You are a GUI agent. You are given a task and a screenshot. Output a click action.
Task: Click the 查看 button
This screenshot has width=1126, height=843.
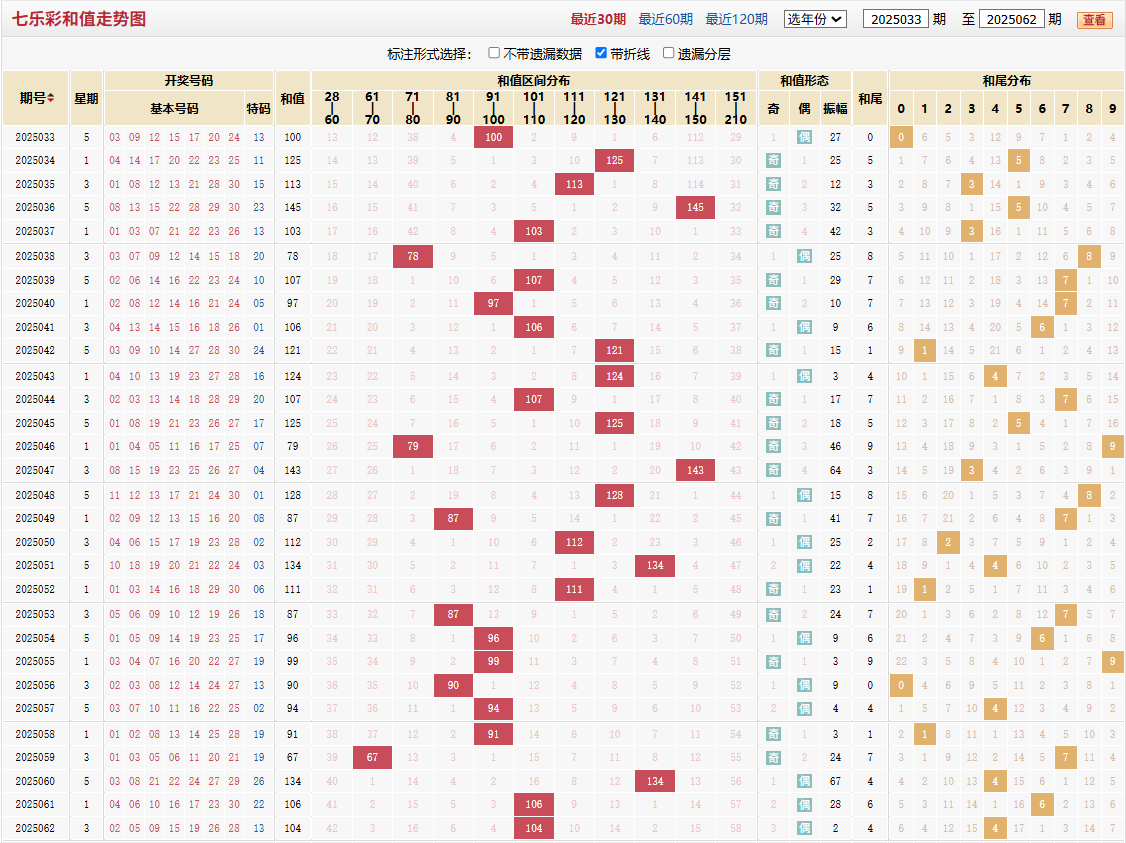[1094, 20]
